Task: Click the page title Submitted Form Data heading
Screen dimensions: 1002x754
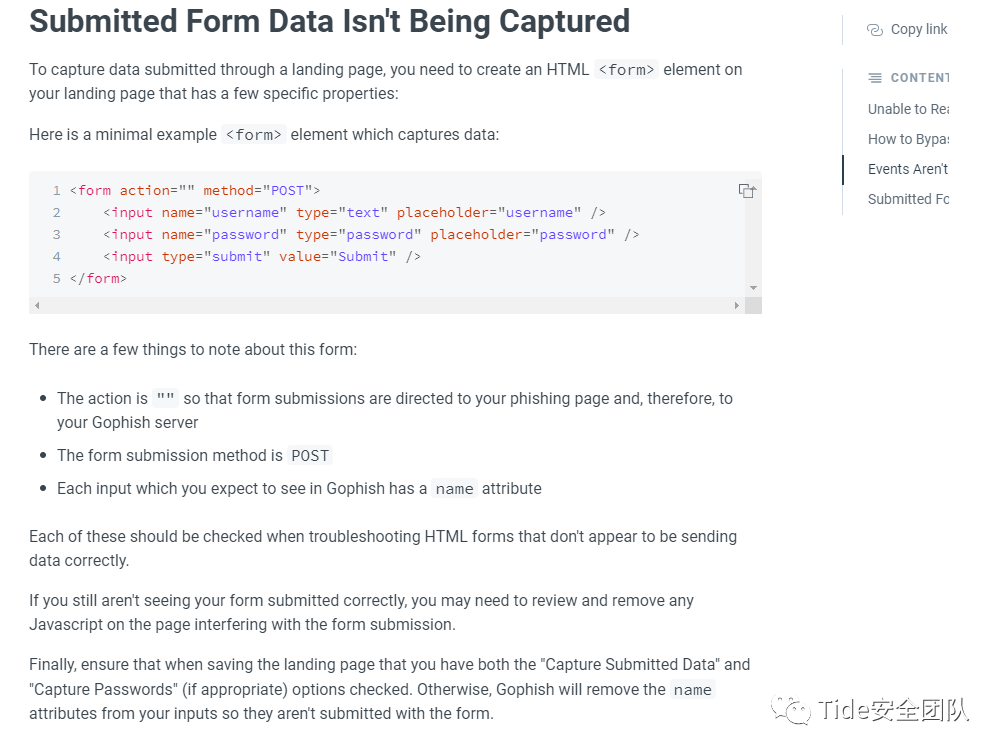Action: [330, 21]
